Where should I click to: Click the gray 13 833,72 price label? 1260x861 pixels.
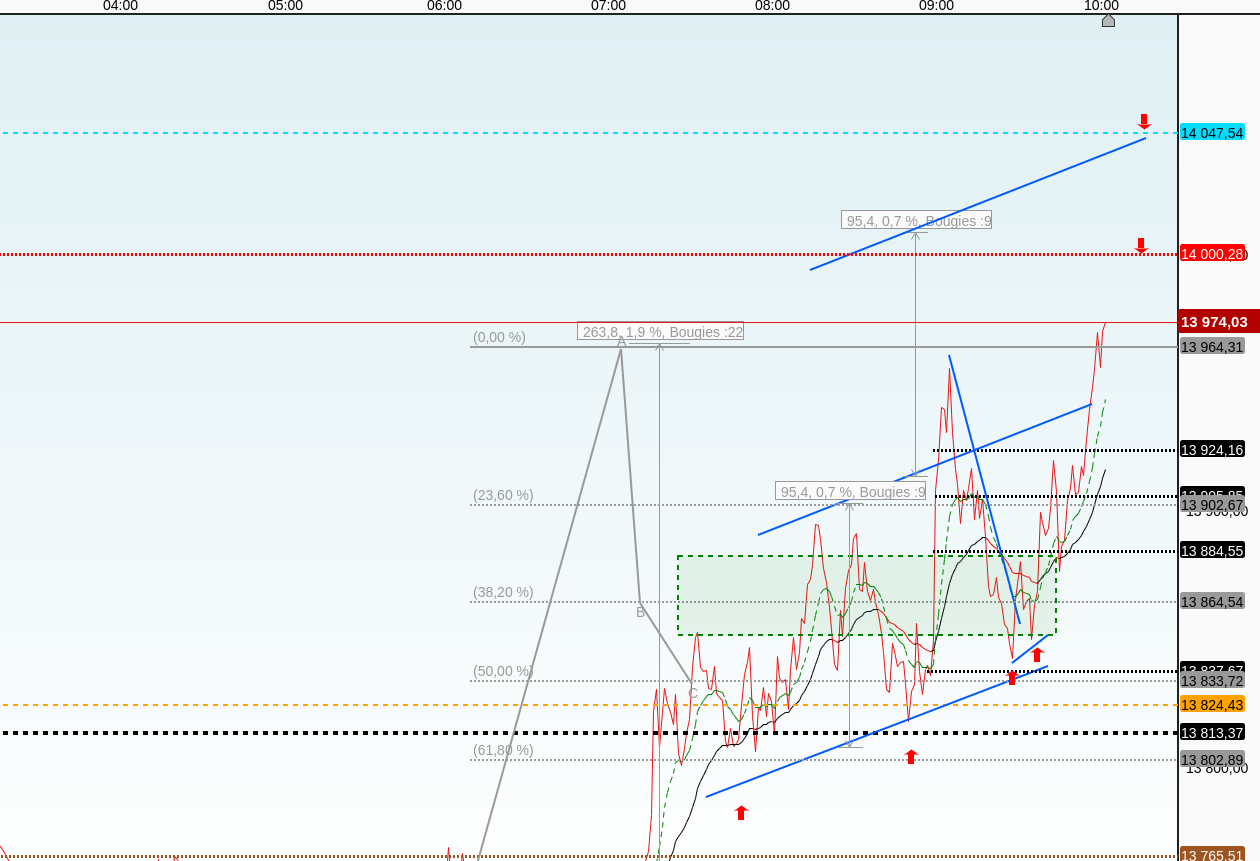[1212, 681]
